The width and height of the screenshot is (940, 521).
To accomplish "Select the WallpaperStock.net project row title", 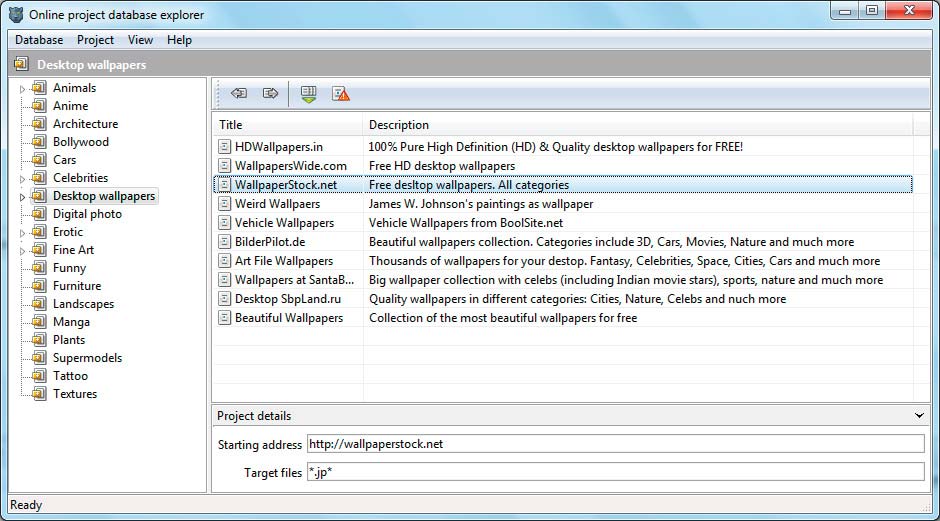I will point(286,185).
